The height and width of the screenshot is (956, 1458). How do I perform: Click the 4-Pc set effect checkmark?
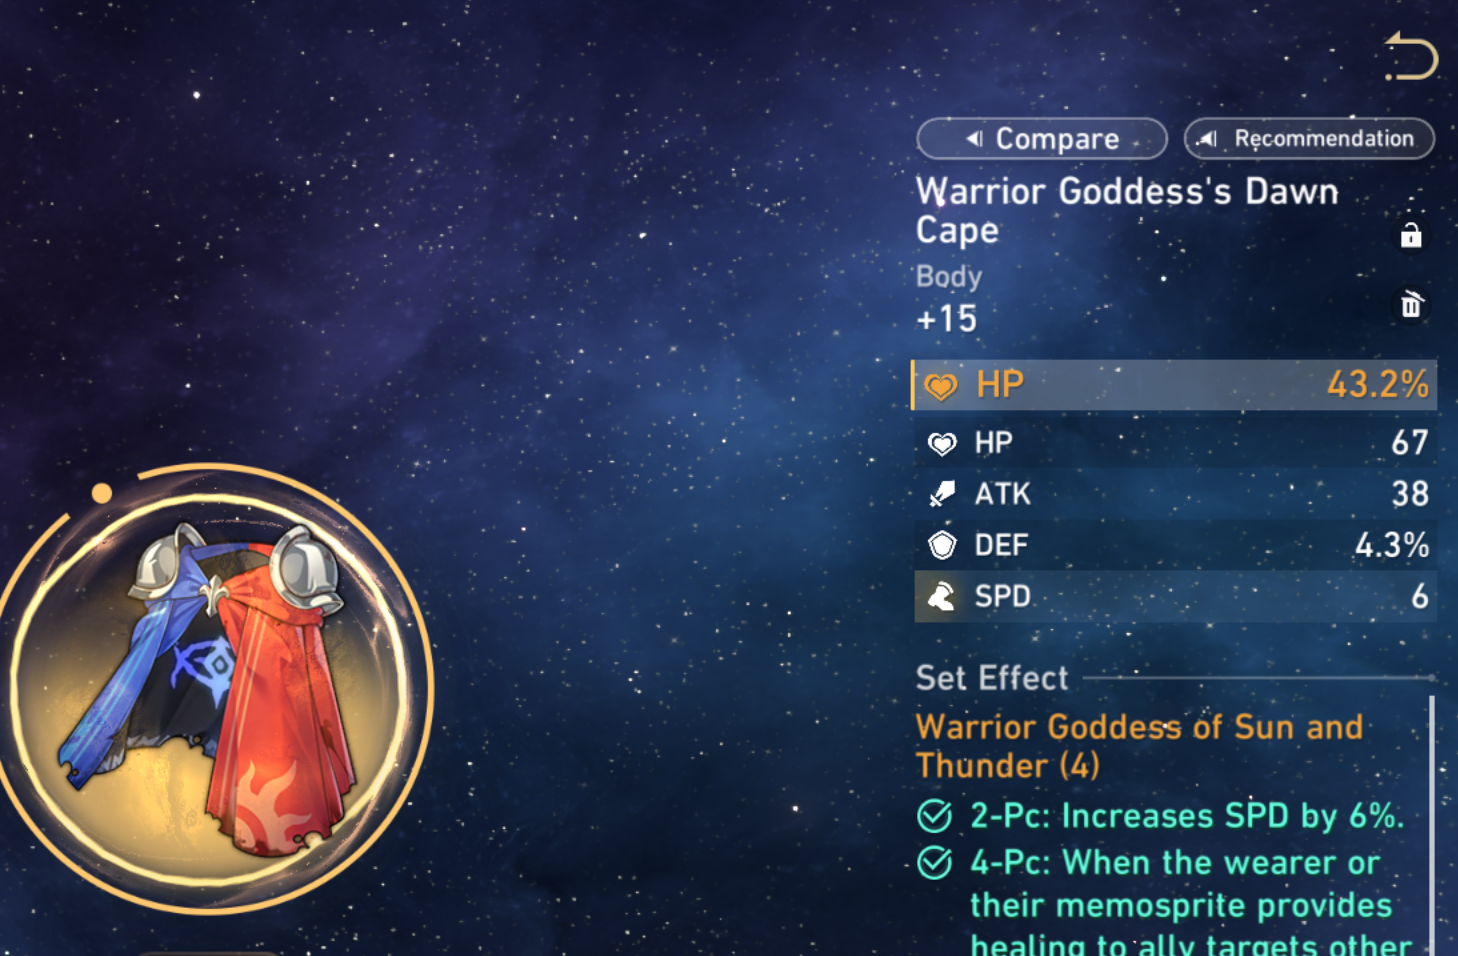pos(934,862)
